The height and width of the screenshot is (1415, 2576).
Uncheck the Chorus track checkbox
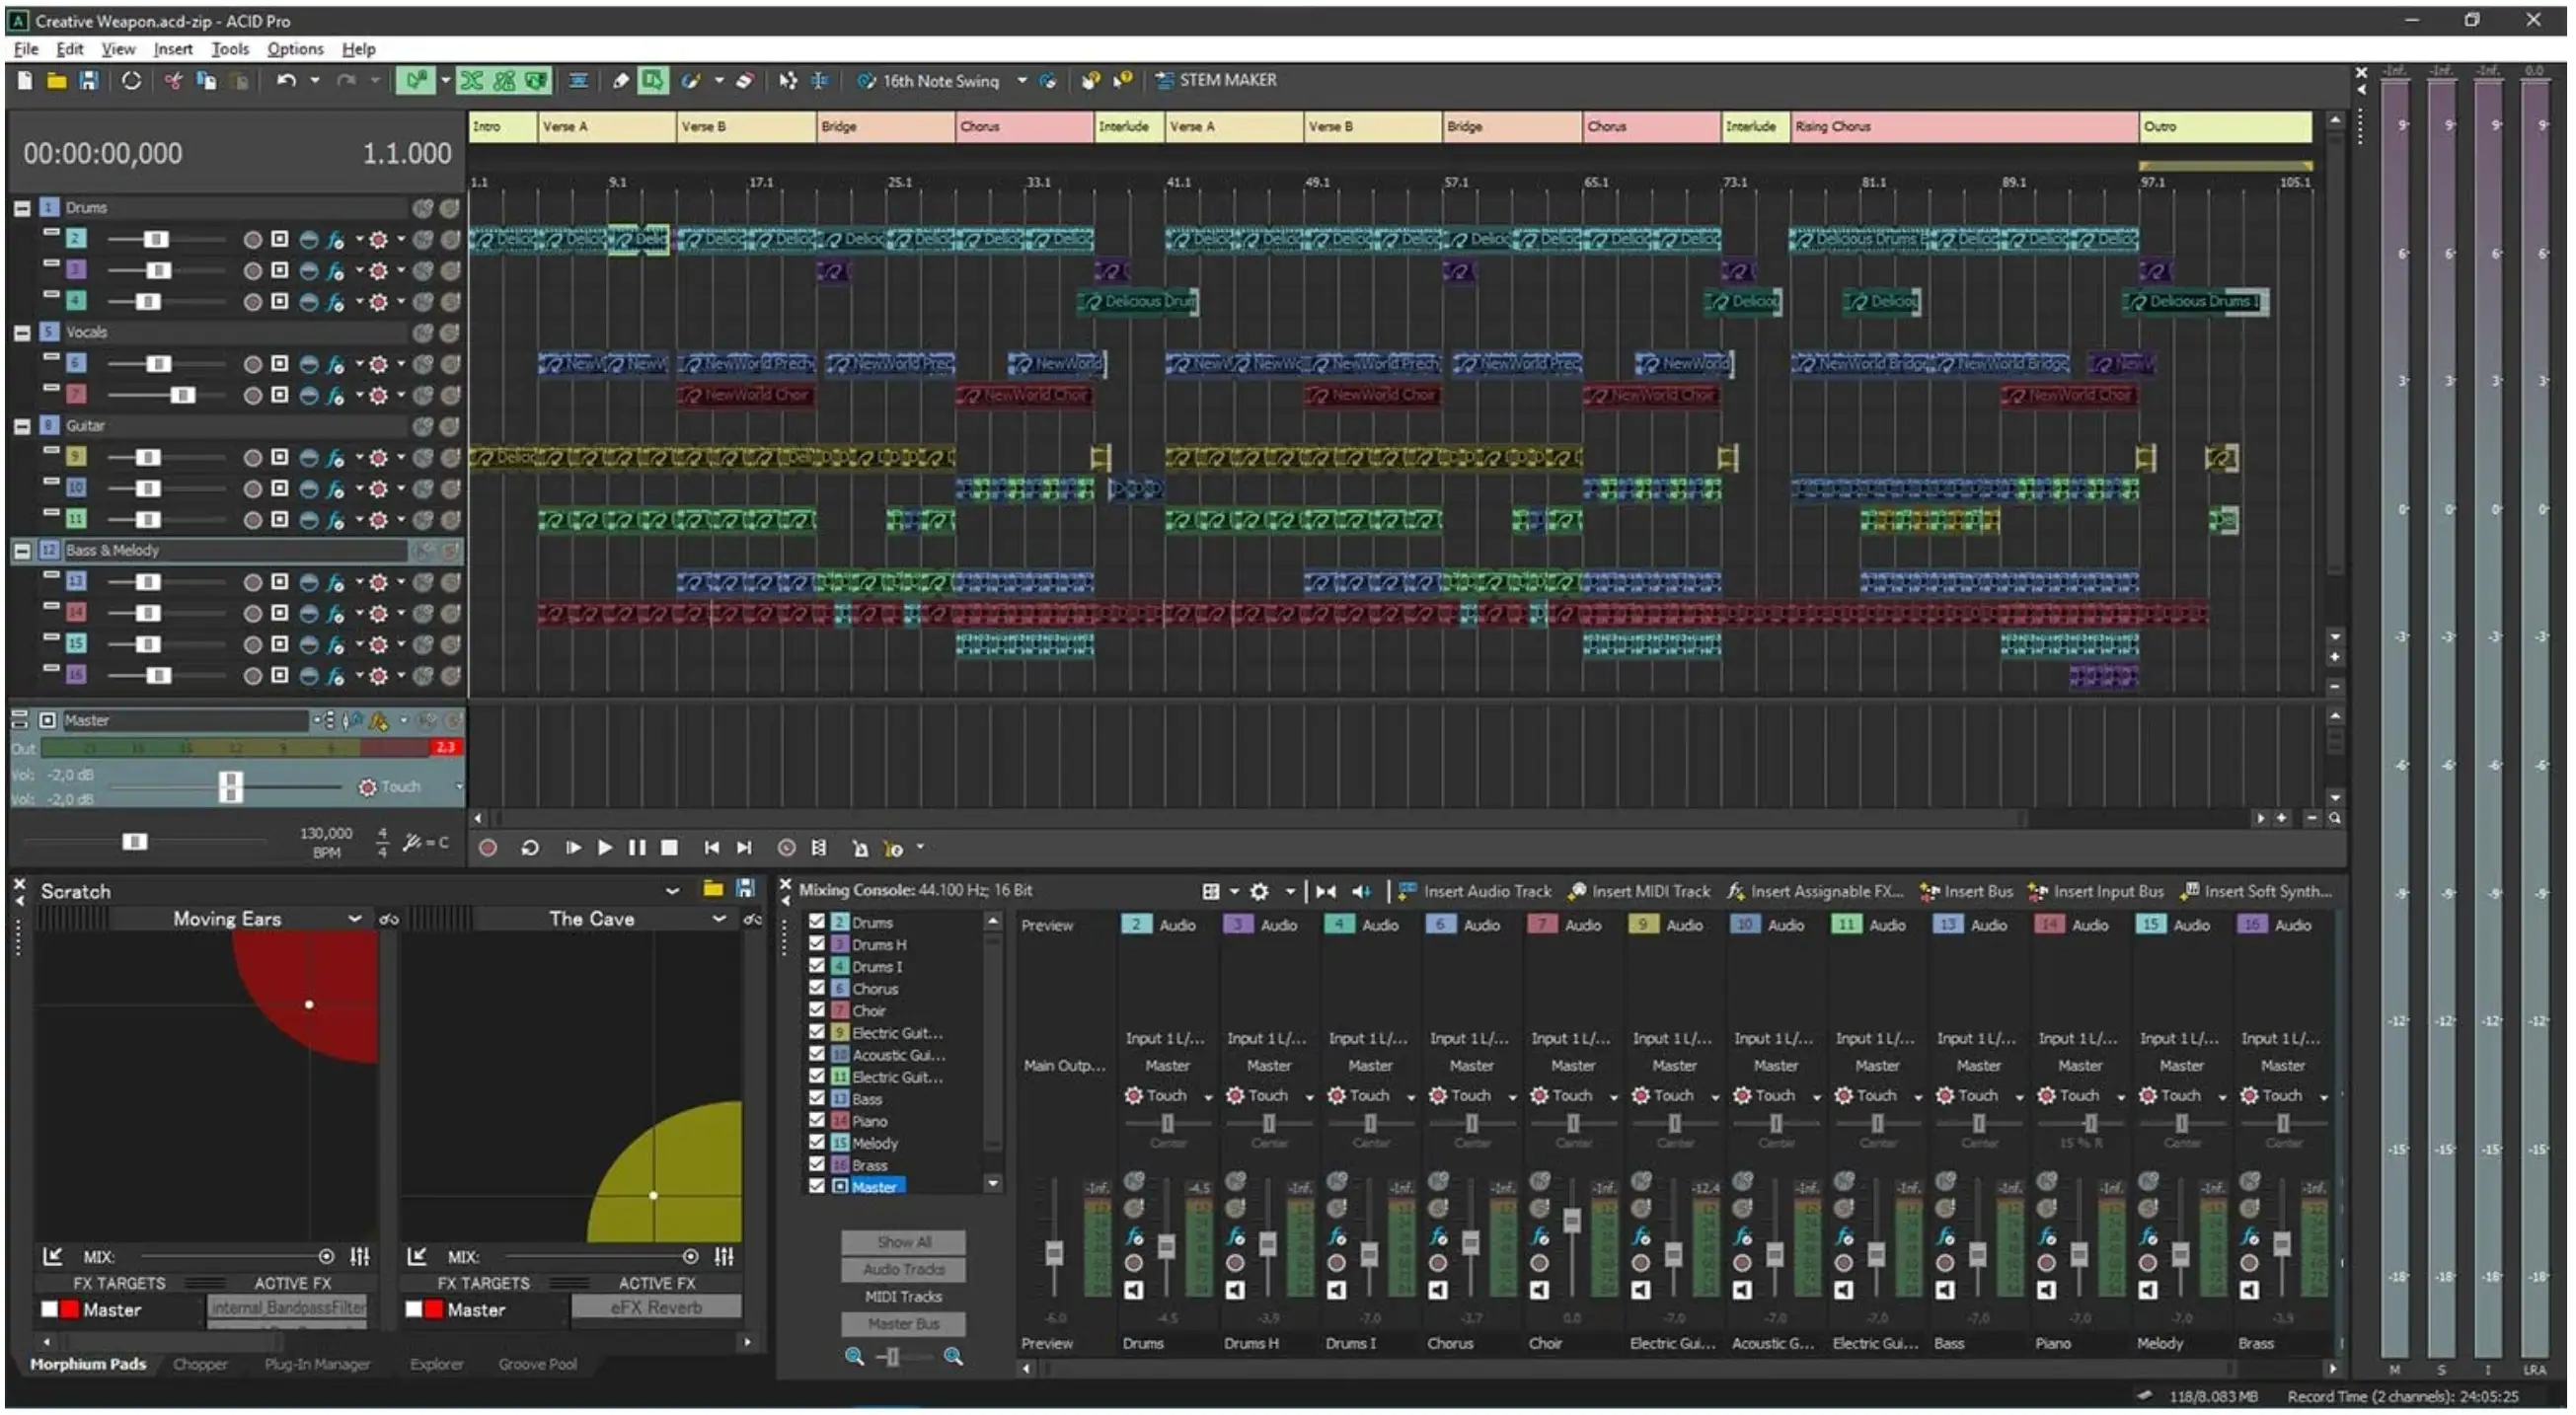817,988
